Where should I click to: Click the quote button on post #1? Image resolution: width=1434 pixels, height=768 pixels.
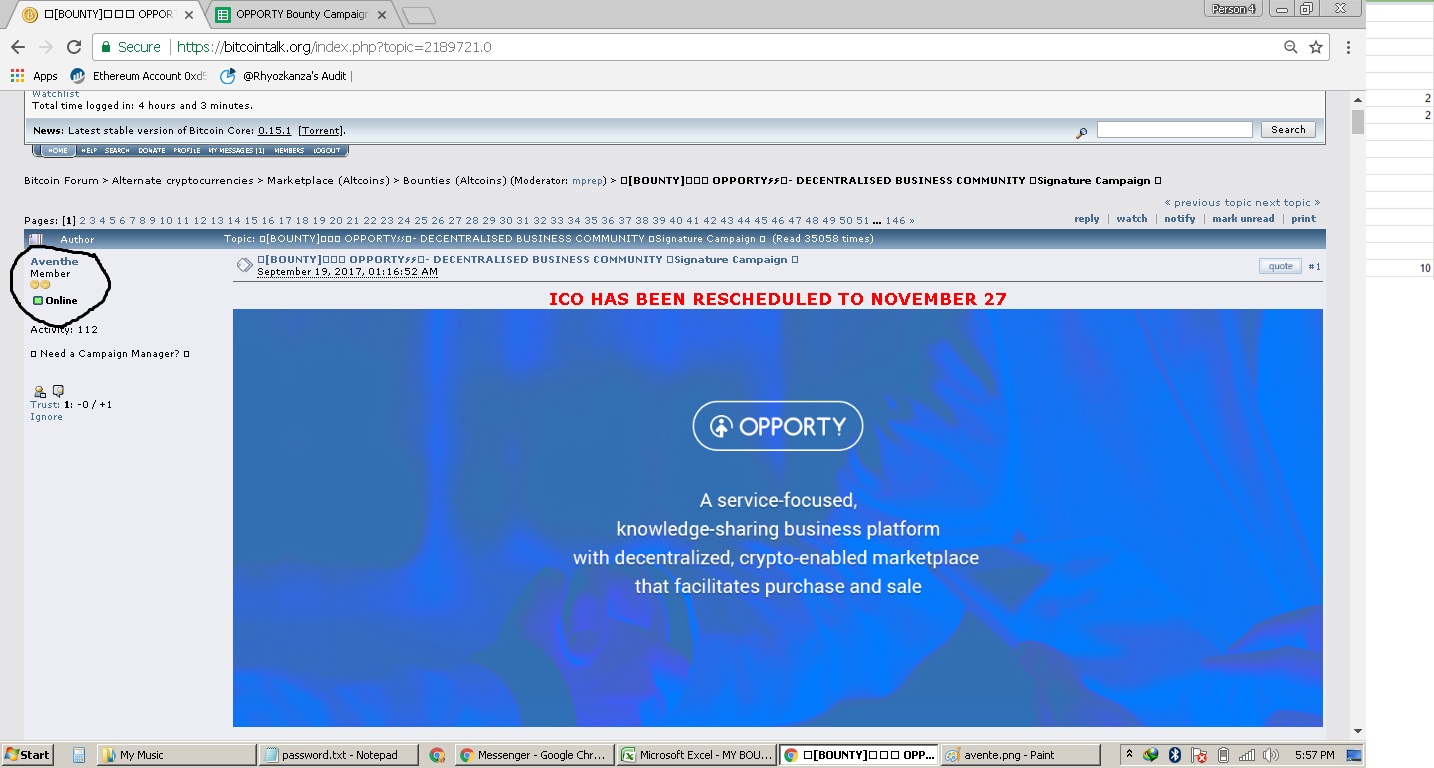[1280, 266]
